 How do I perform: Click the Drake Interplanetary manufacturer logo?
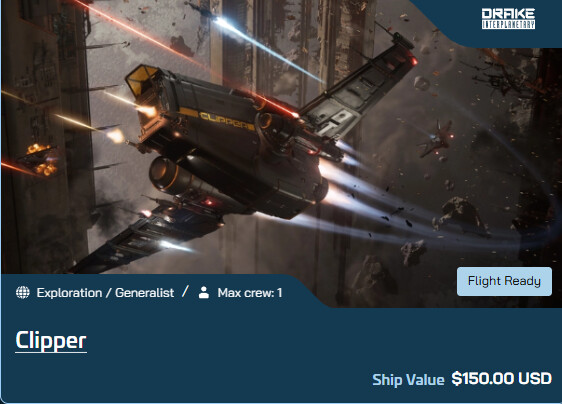tap(508, 19)
